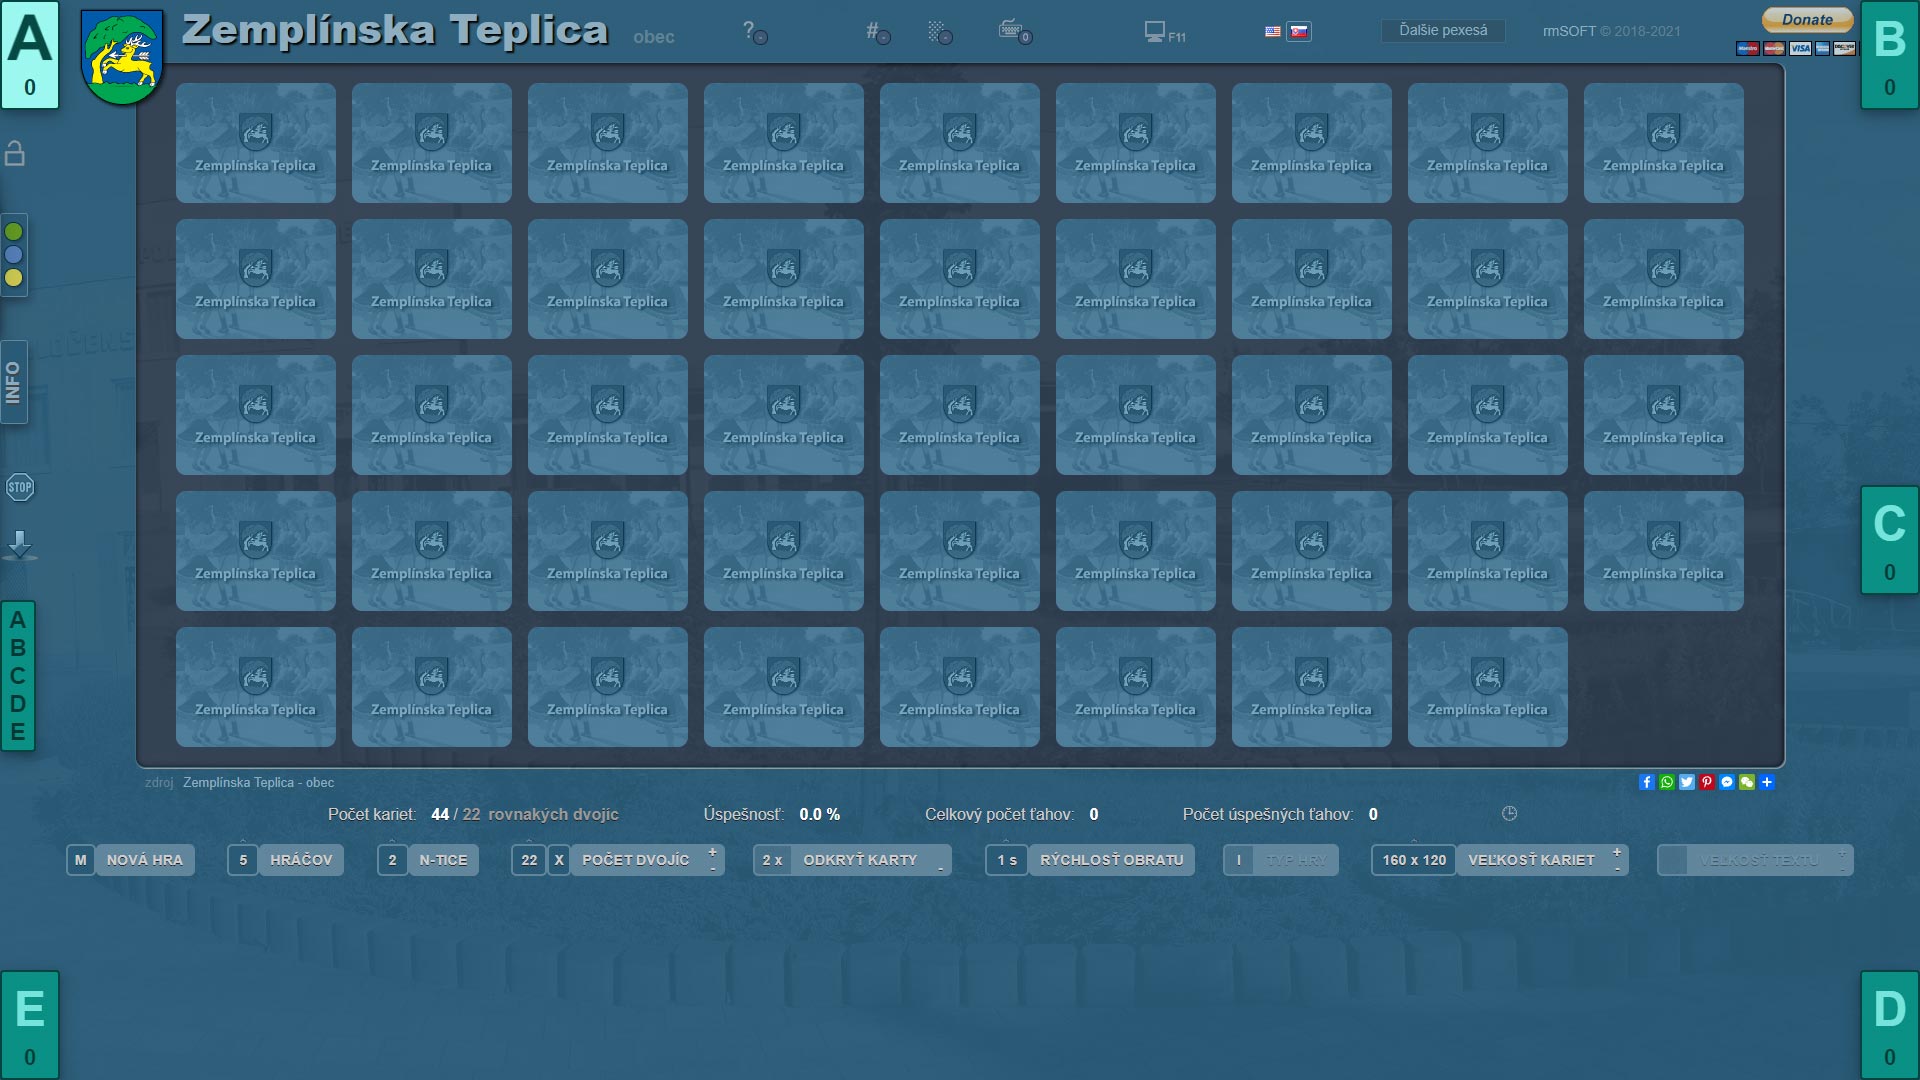This screenshot has height=1080, width=1920.
Task: Open Ďalšie pexesá
Action: coord(1443,31)
